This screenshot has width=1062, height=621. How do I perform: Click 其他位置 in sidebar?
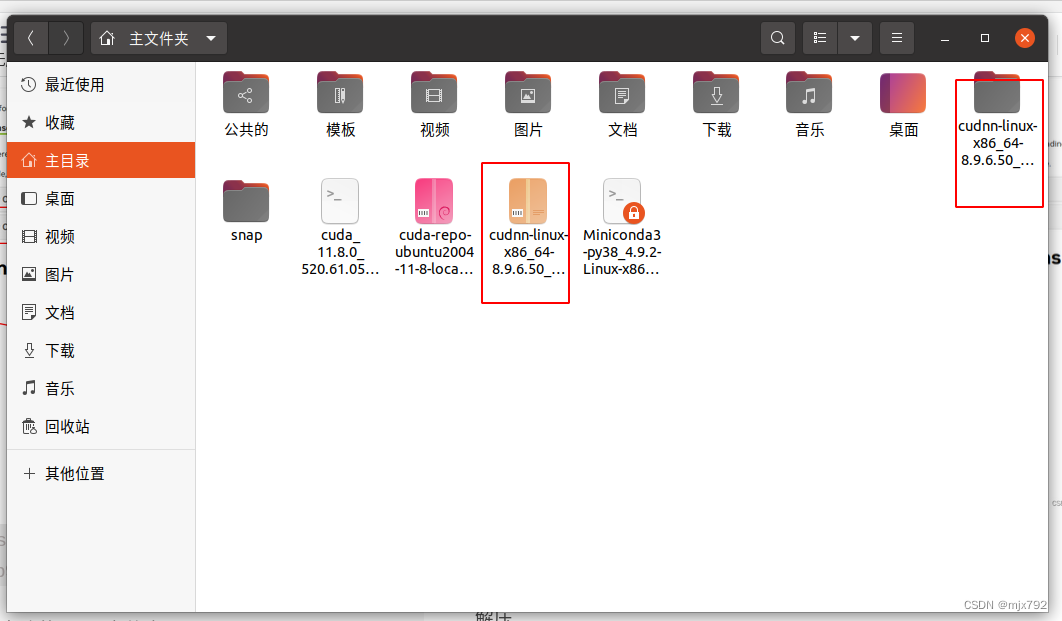(x=102, y=473)
